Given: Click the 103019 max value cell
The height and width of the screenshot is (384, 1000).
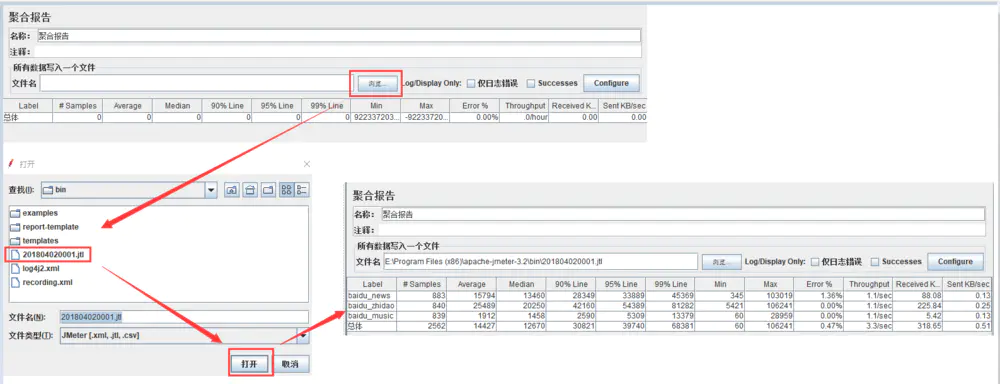Looking at the screenshot, I should point(769,295).
